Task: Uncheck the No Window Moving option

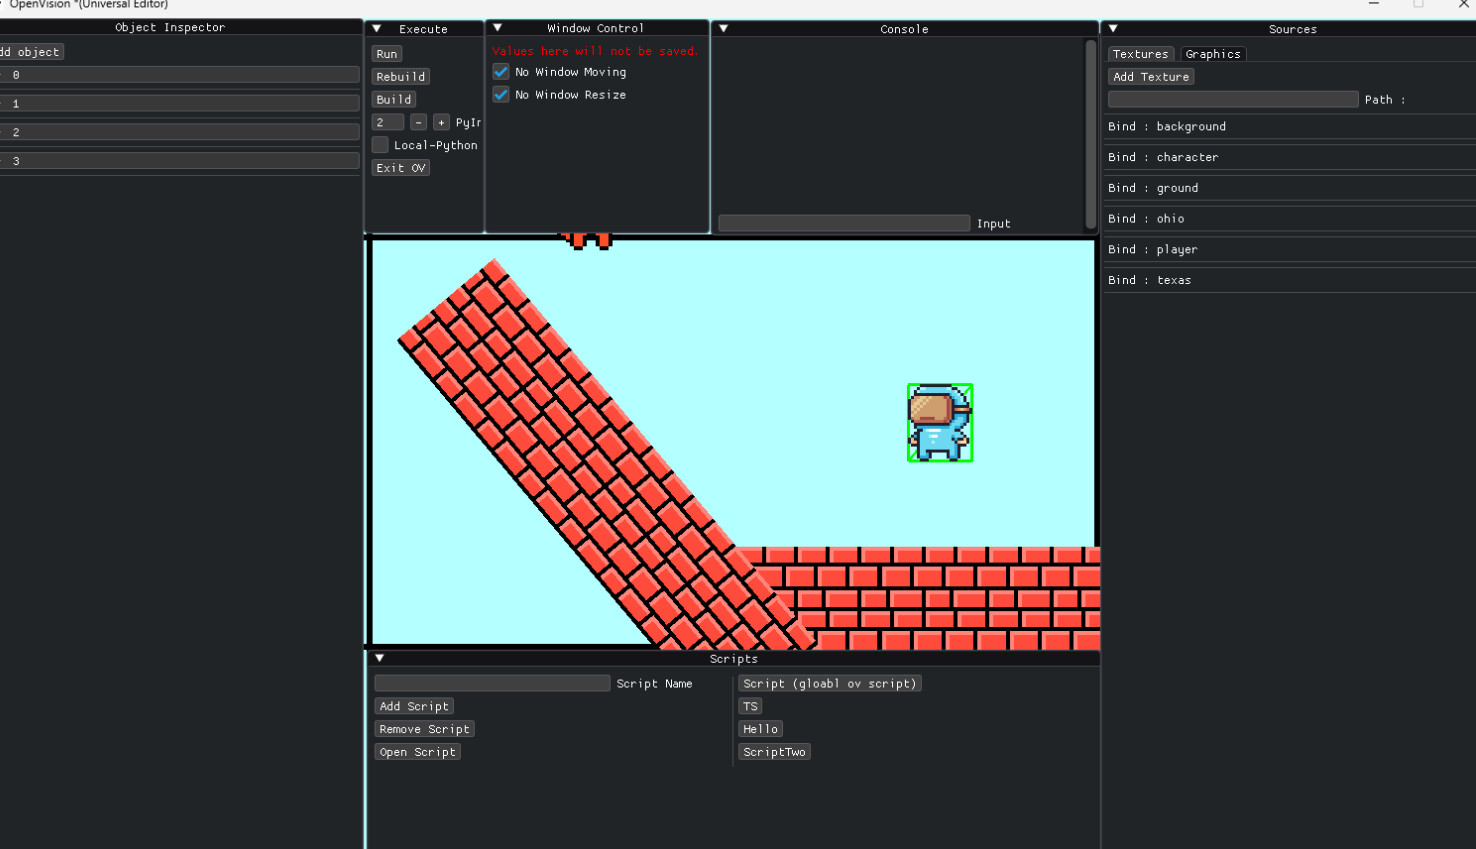Action: pos(500,72)
